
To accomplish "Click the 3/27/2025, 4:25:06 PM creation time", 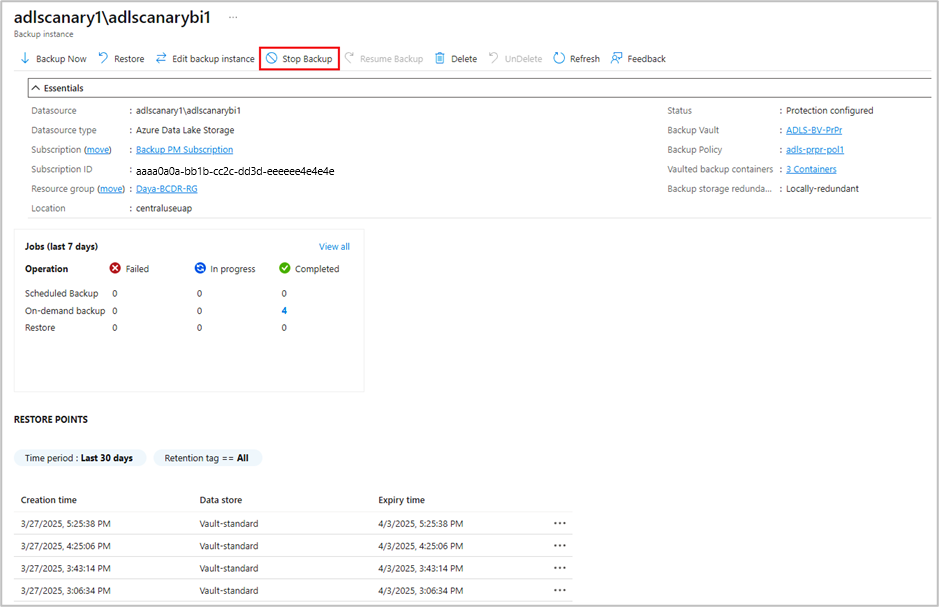I will (x=66, y=546).
